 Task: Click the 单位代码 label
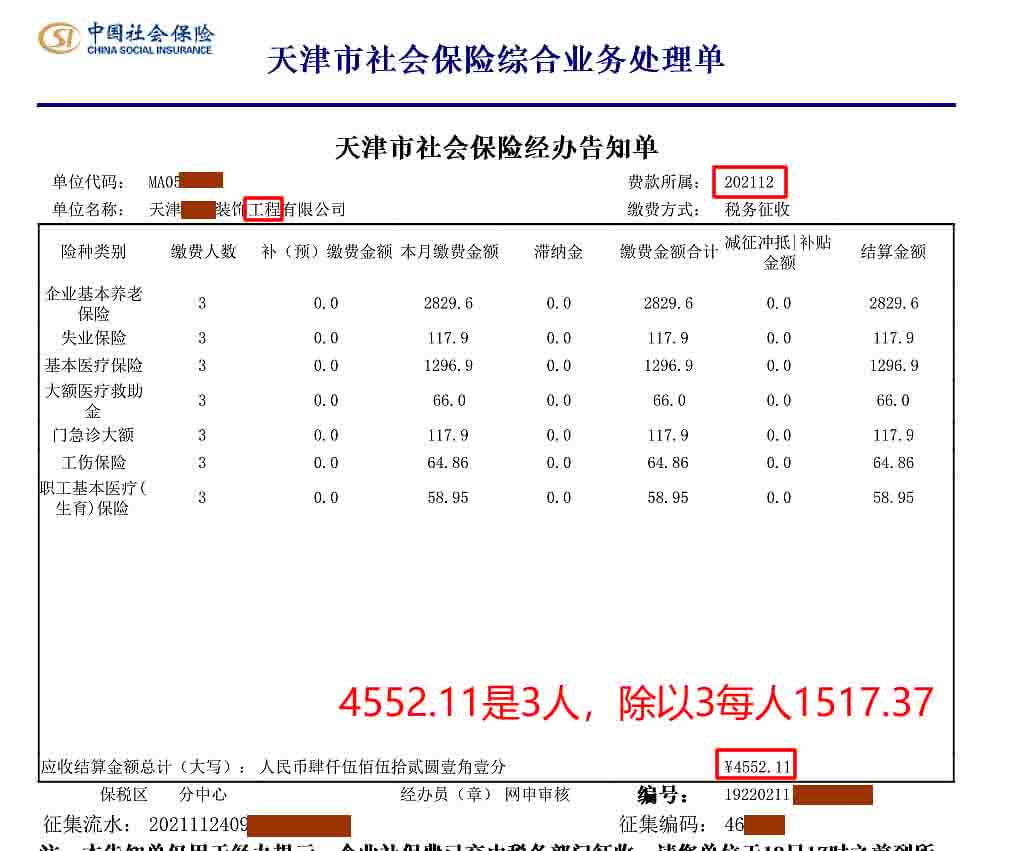click(88, 182)
